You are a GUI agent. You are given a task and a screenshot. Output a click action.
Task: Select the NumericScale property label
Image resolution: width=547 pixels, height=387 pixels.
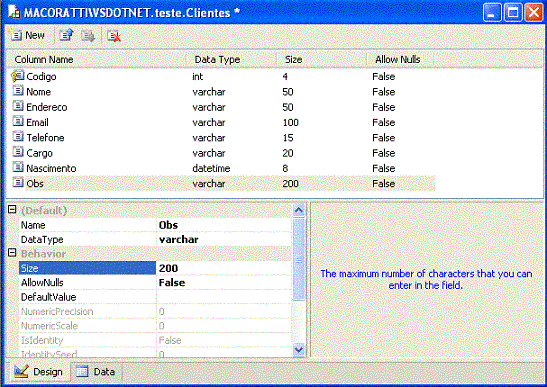(87, 326)
